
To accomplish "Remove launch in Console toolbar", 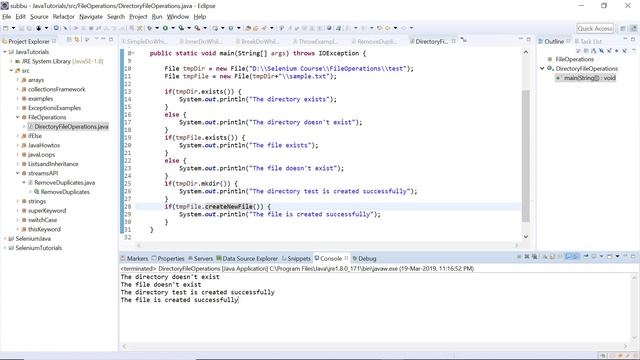I will click(x=527, y=256).
